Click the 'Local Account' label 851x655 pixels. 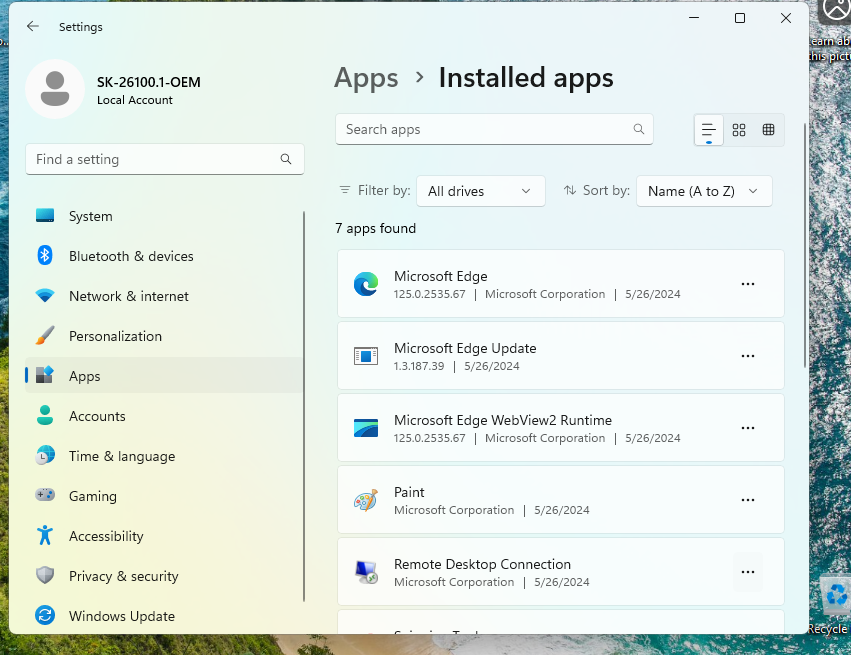(x=135, y=100)
